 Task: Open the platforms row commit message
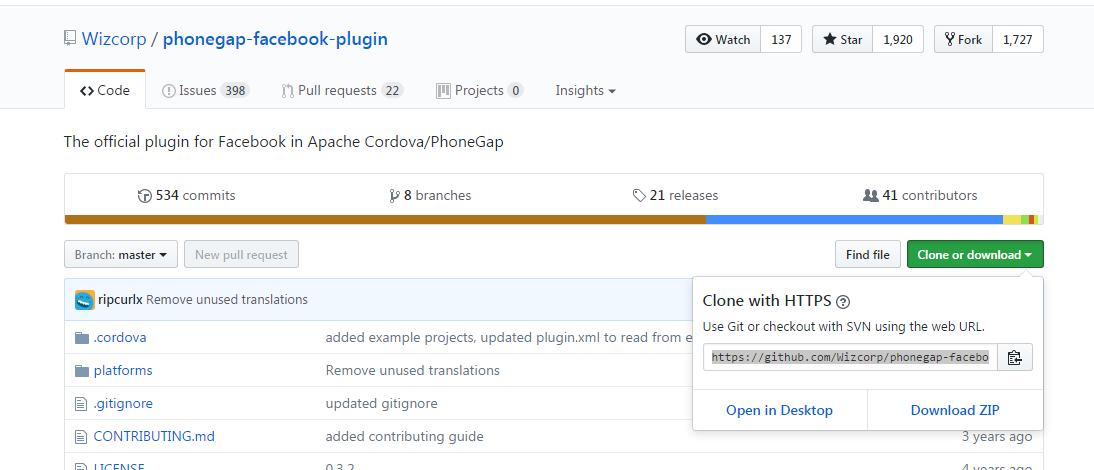pyautogui.click(x=412, y=371)
